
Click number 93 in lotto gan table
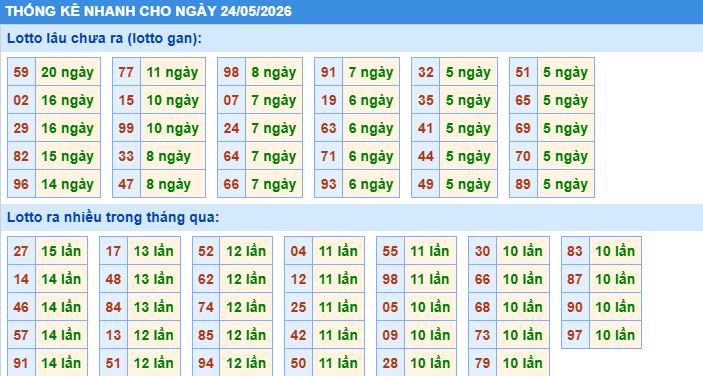pyautogui.click(x=328, y=184)
